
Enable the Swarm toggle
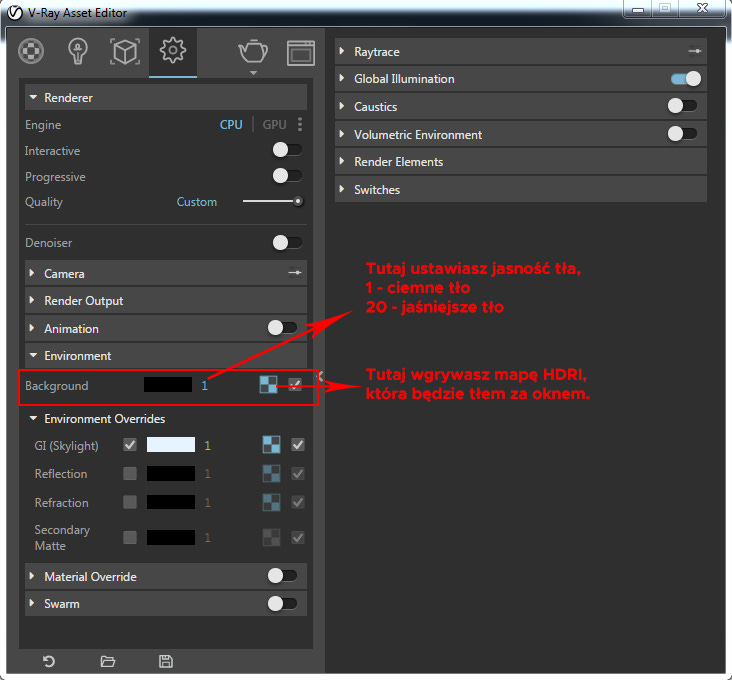(x=282, y=603)
